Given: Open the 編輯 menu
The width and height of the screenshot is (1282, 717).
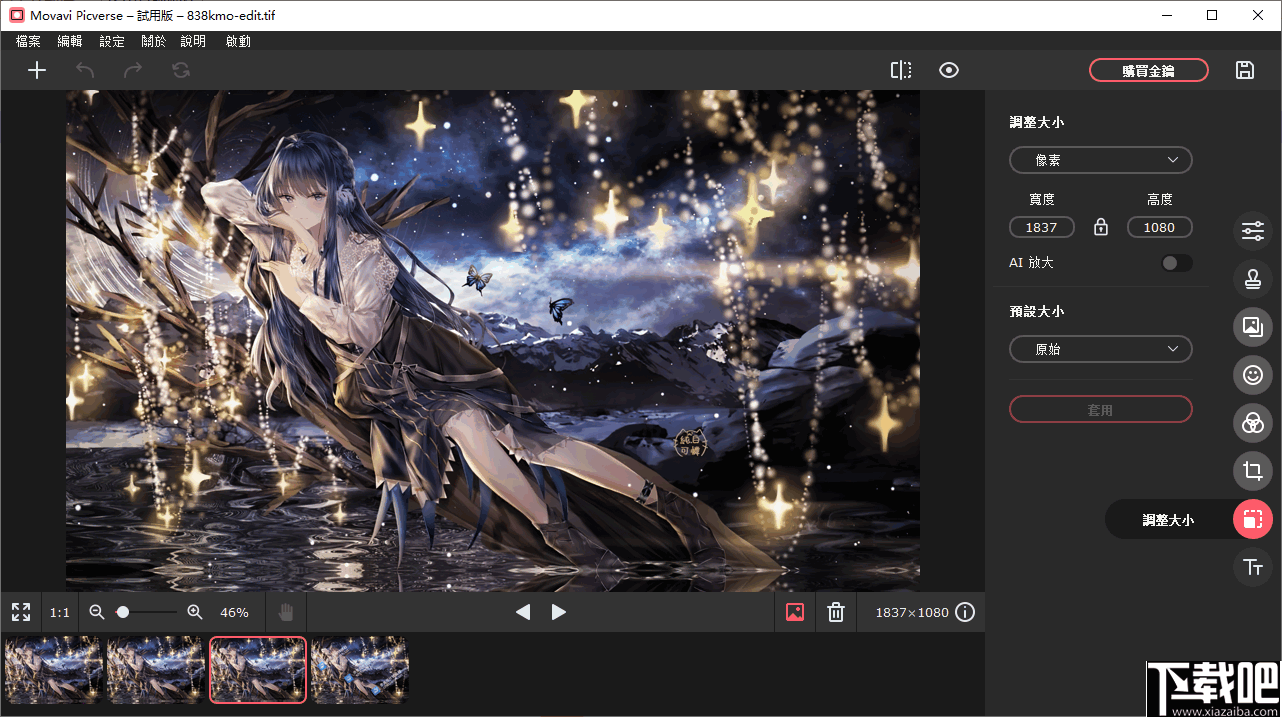Looking at the screenshot, I should coord(70,41).
